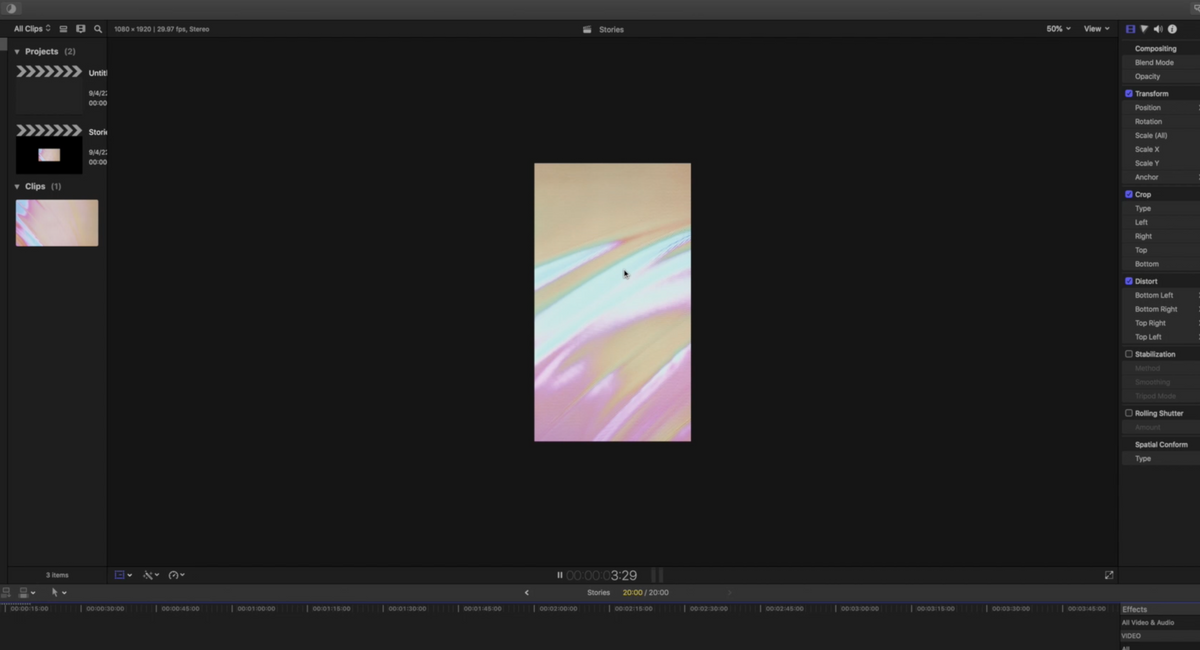Open the Video inspector tab icon
The width and height of the screenshot is (1200, 650).
click(x=1130, y=29)
